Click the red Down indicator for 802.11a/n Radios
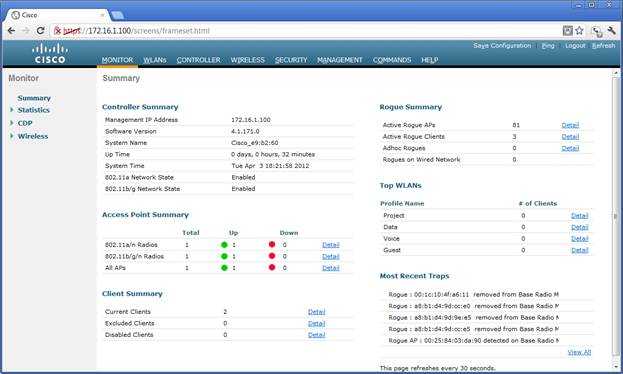This screenshot has width=623, height=374. coord(272,244)
